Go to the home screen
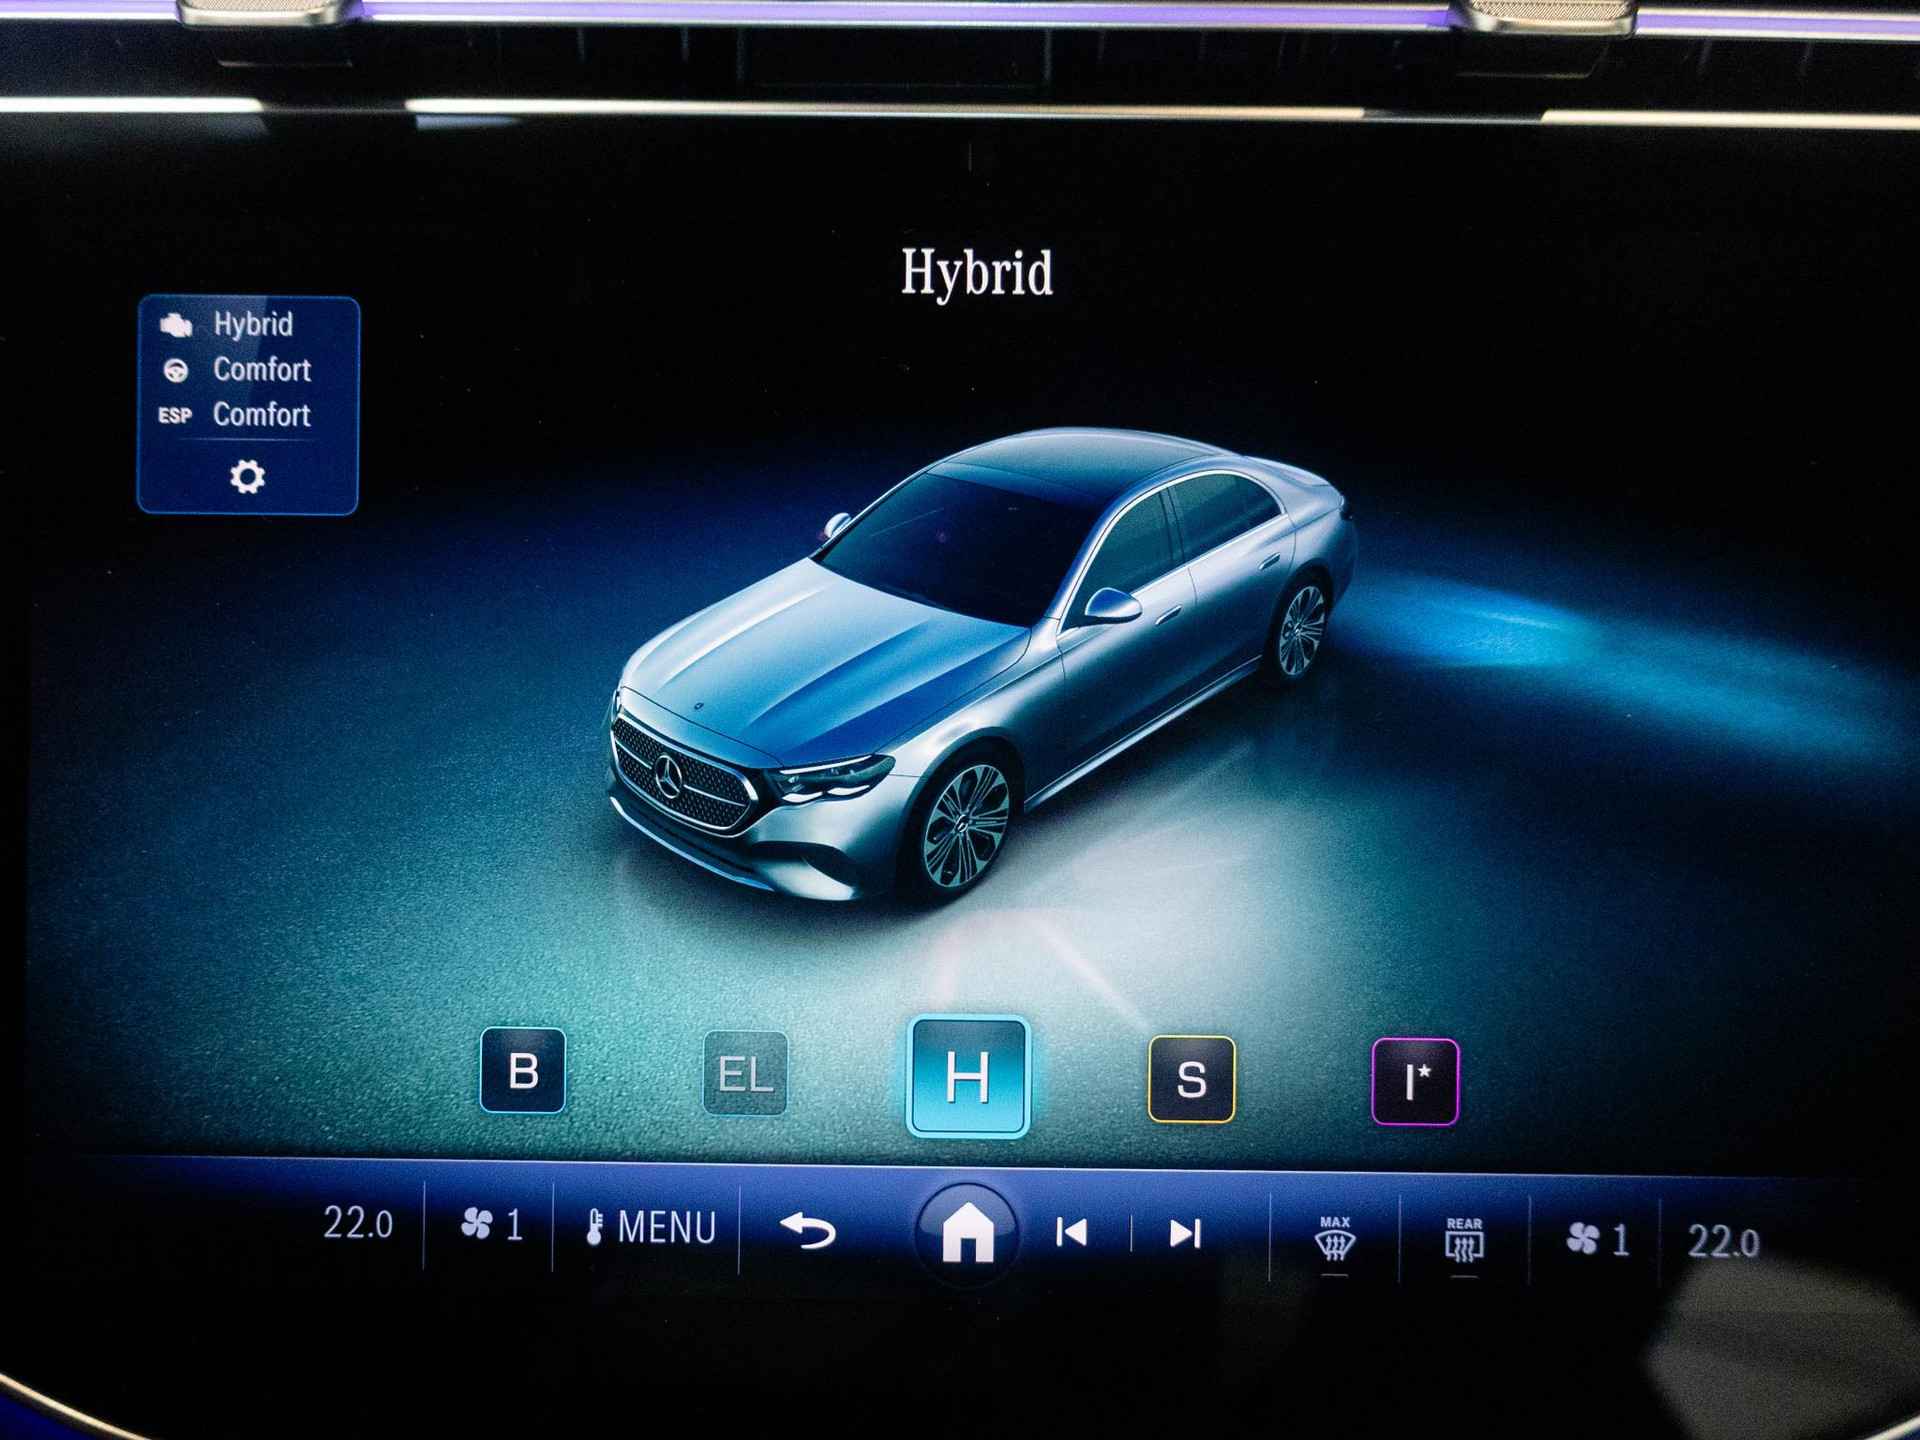 pos(967,1233)
